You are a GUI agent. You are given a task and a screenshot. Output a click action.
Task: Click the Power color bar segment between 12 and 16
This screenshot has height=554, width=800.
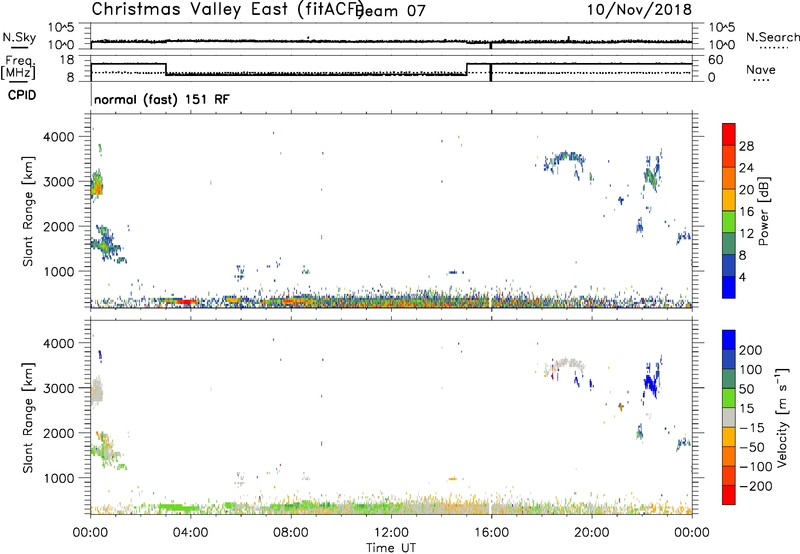tap(729, 222)
